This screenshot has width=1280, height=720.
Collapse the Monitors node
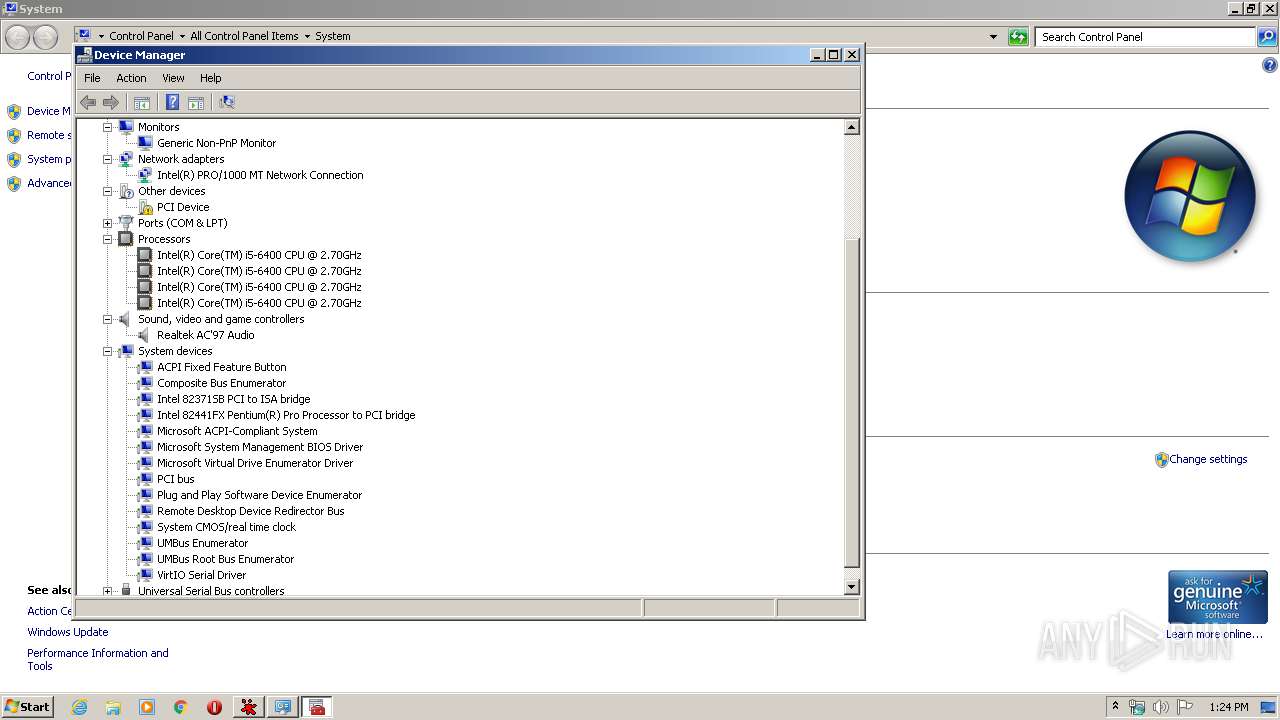(x=108, y=127)
